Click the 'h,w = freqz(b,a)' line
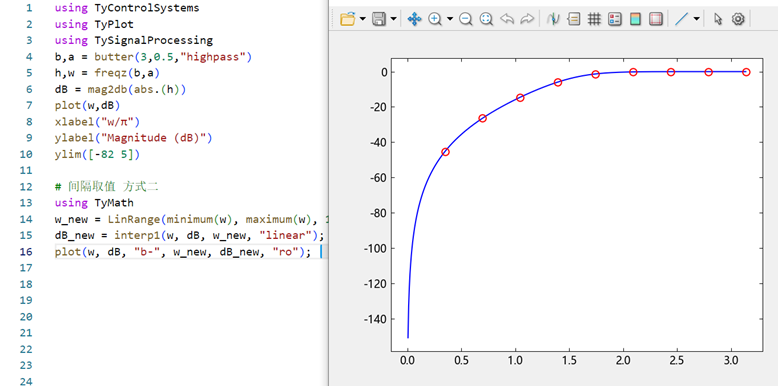 (x=107, y=73)
